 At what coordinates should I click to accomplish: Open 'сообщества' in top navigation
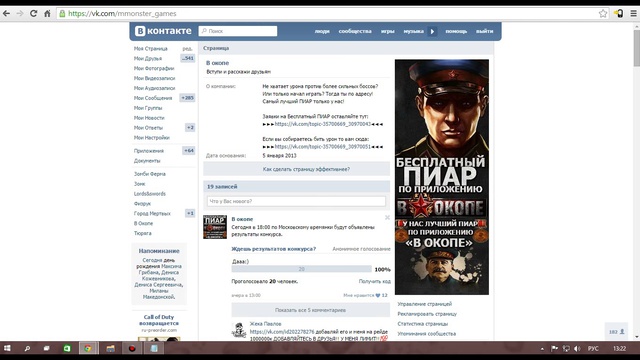(x=355, y=31)
